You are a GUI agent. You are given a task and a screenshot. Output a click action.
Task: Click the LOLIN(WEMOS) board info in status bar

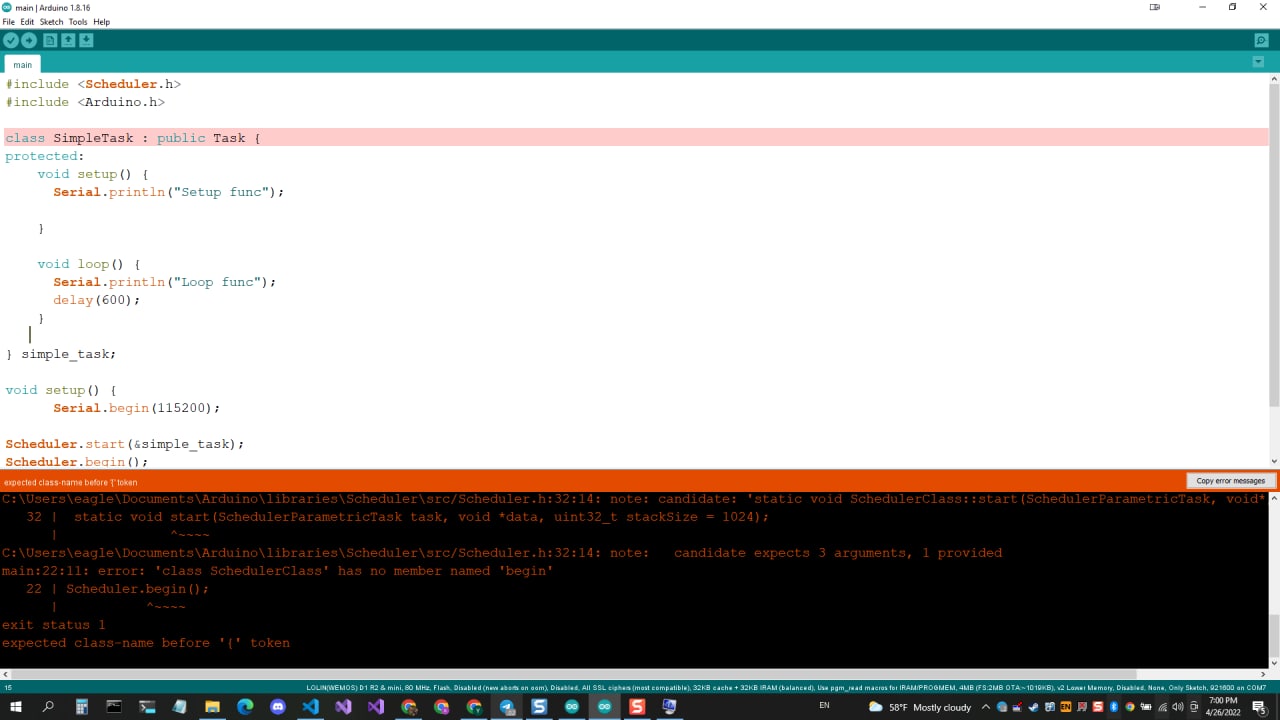tap(786, 688)
